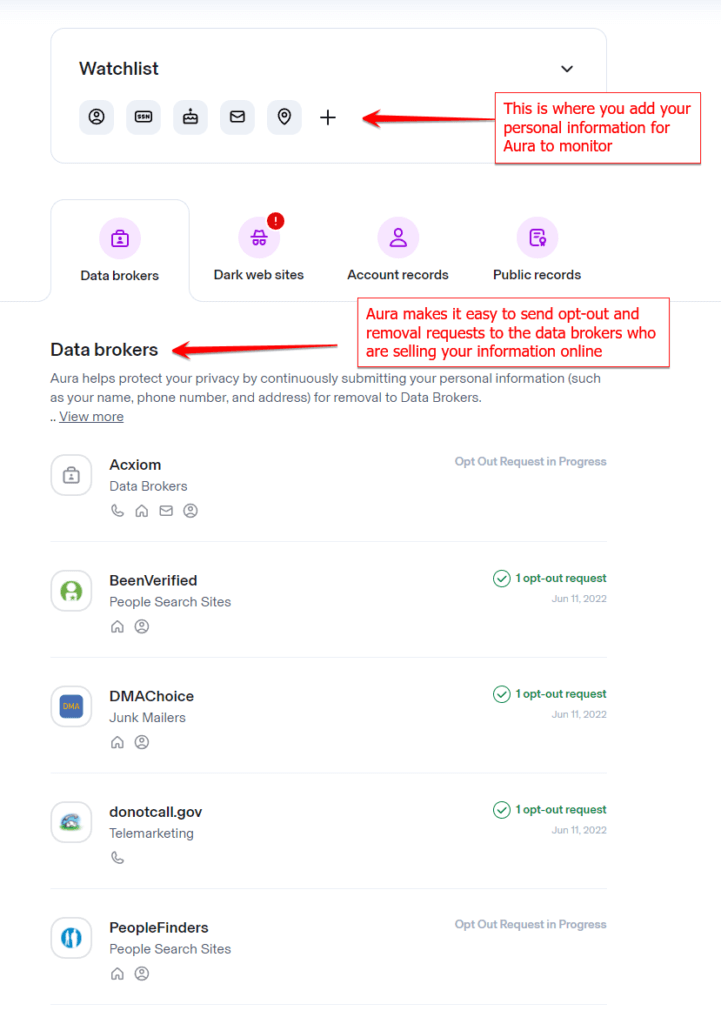Open the Account records tab
The image size is (721, 1024).
point(398,249)
